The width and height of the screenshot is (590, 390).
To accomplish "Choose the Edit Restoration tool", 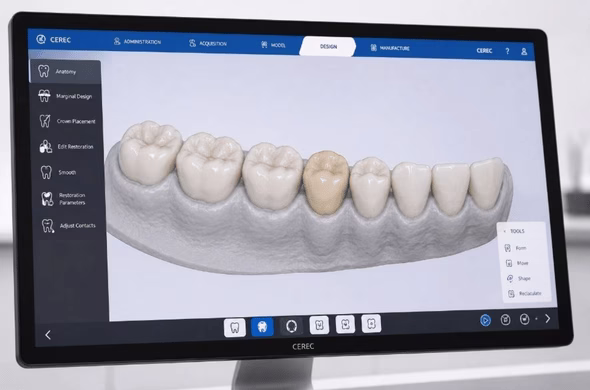I will [x=67, y=146].
